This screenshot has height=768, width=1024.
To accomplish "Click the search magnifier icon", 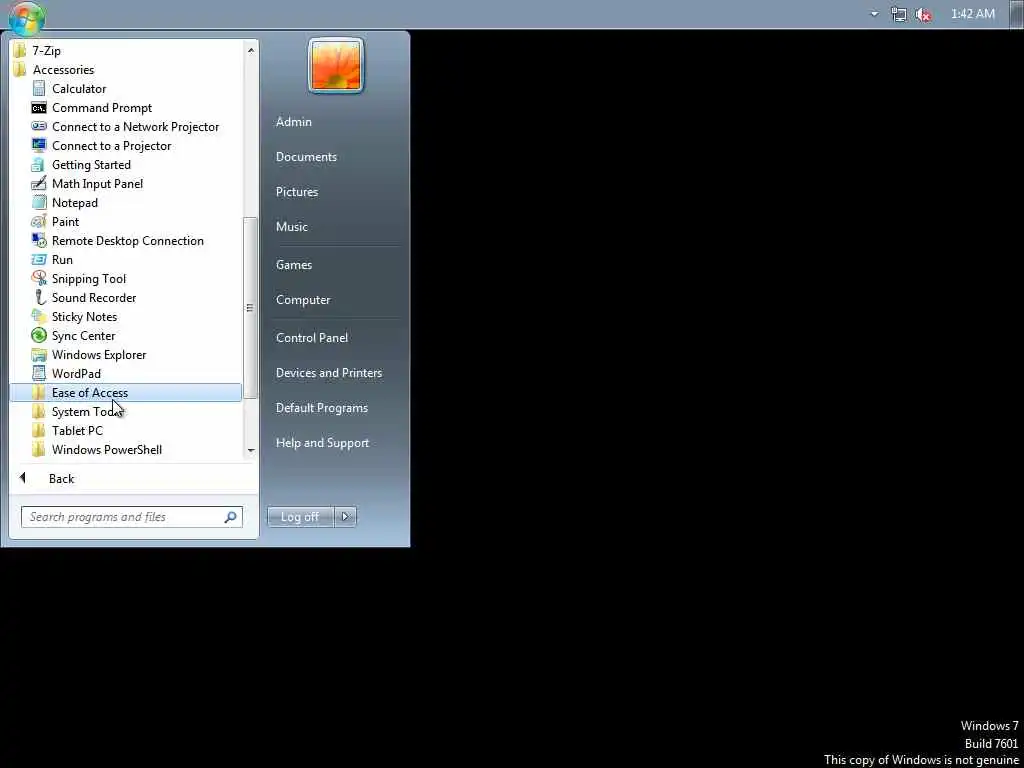I will click(231, 517).
